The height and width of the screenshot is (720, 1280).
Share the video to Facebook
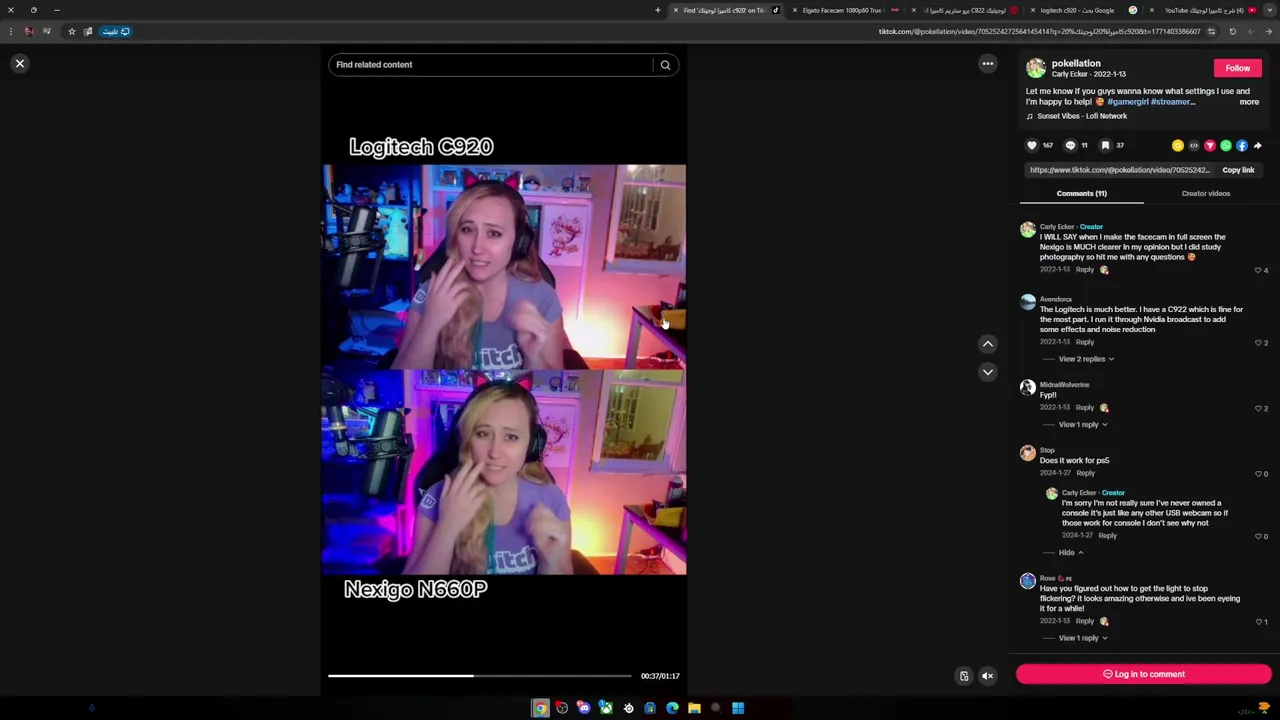point(1242,146)
